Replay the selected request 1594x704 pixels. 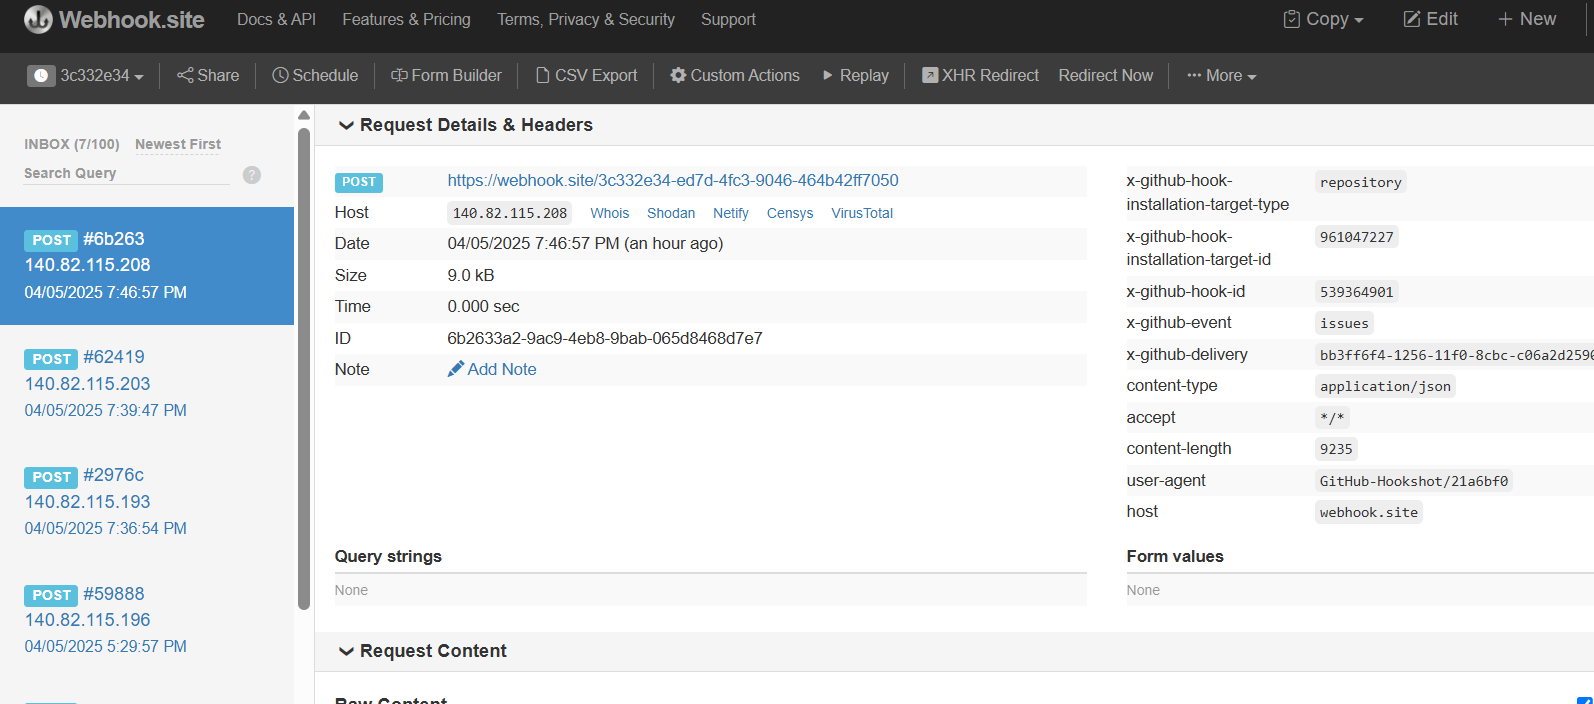pos(855,76)
